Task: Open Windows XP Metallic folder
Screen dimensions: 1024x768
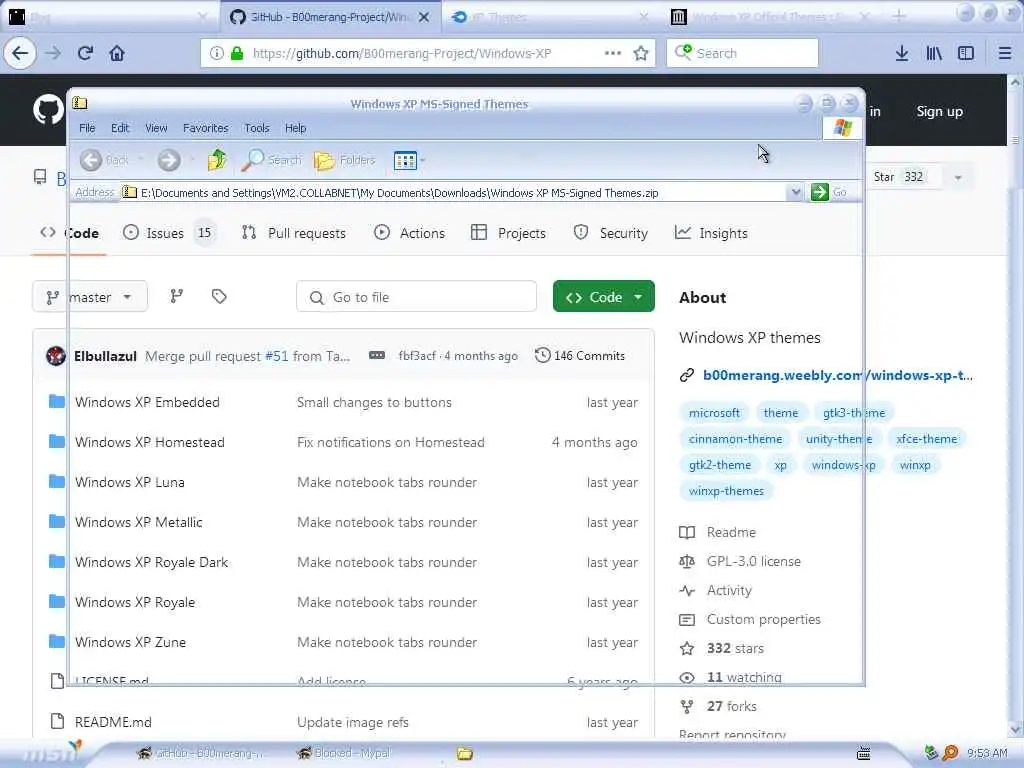Action: pyautogui.click(x=138, y=522)
